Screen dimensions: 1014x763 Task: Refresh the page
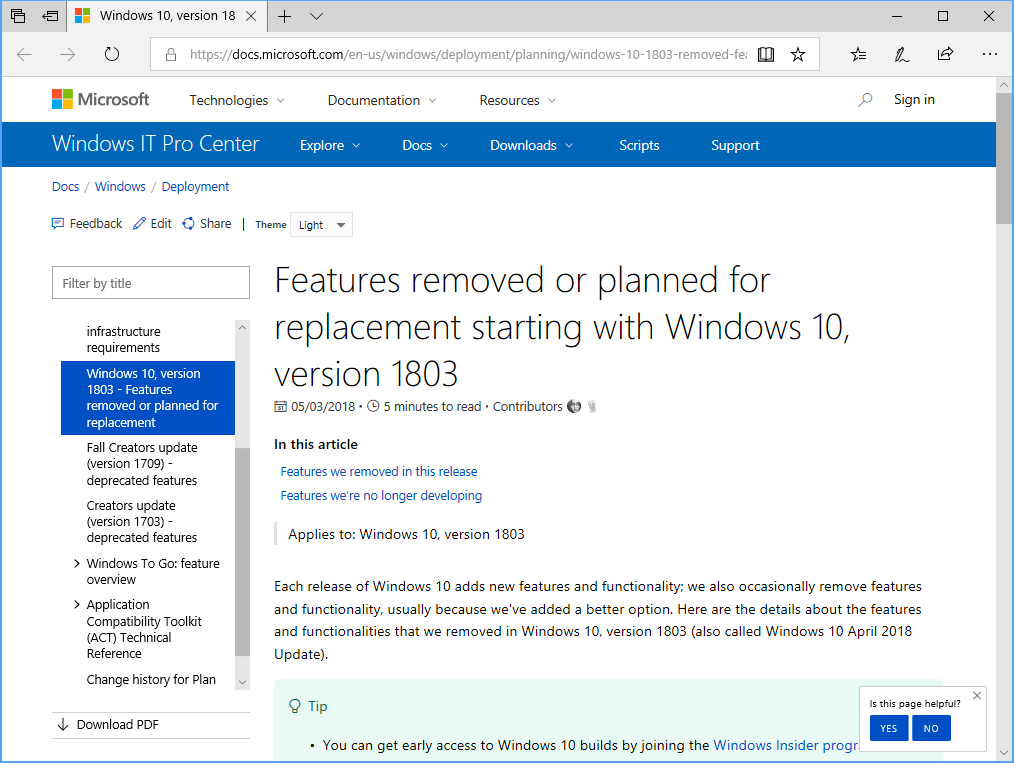coord(111,55)
